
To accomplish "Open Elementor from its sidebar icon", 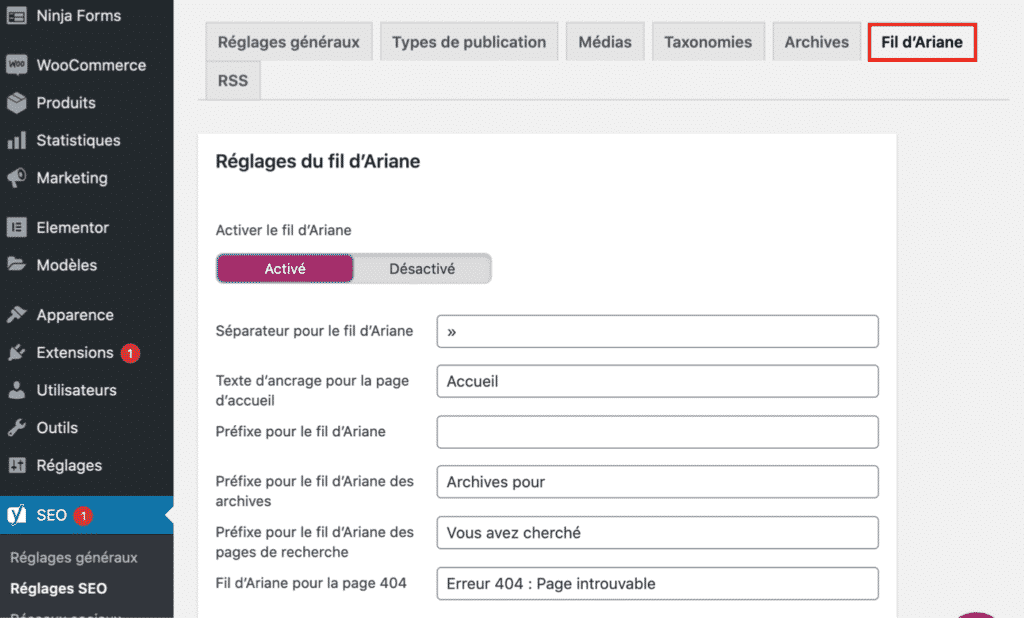I will 16,227.
